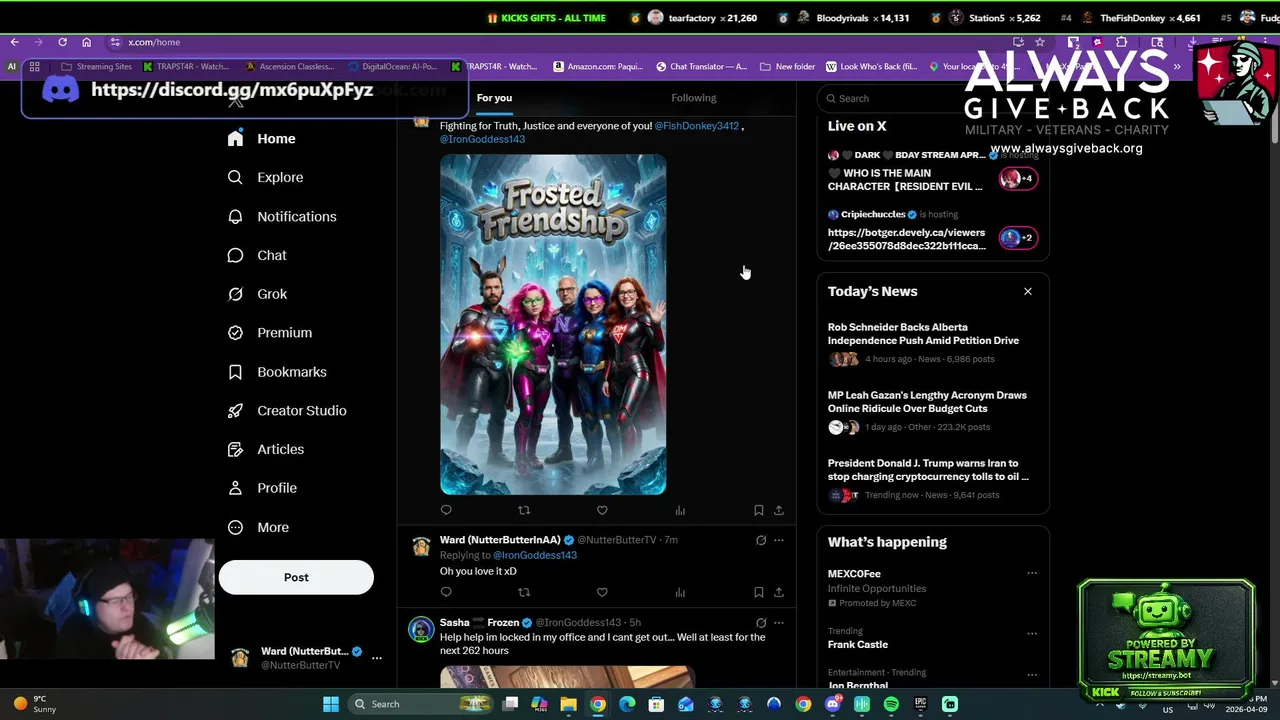Open account switcher menu for Ward
1280x720 pixels.
(377, 658)
